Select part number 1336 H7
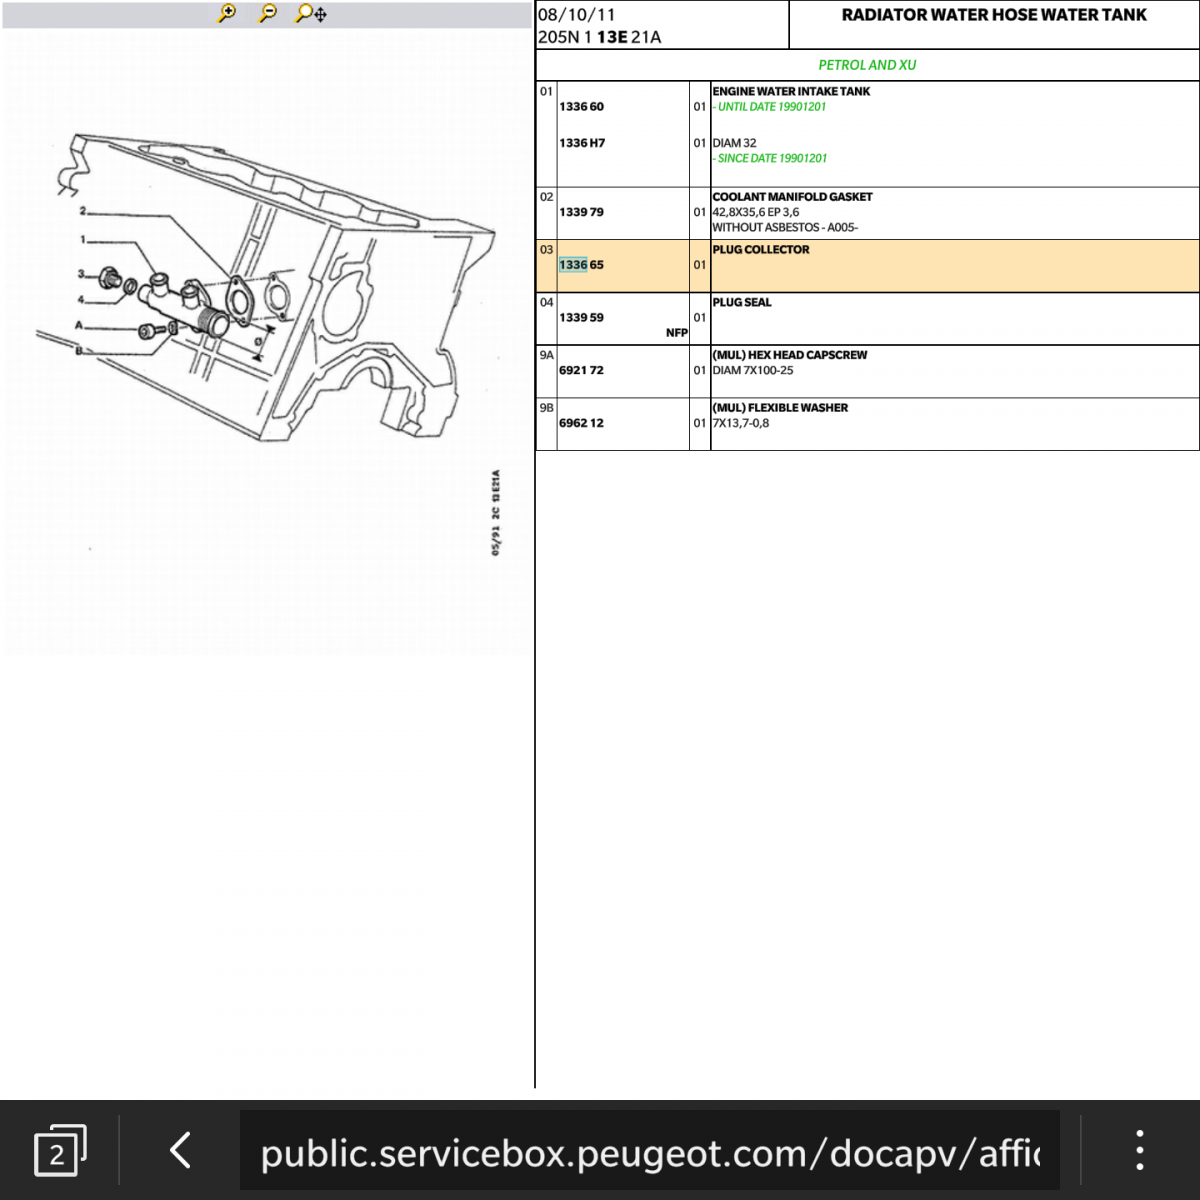 coord(582,143)
